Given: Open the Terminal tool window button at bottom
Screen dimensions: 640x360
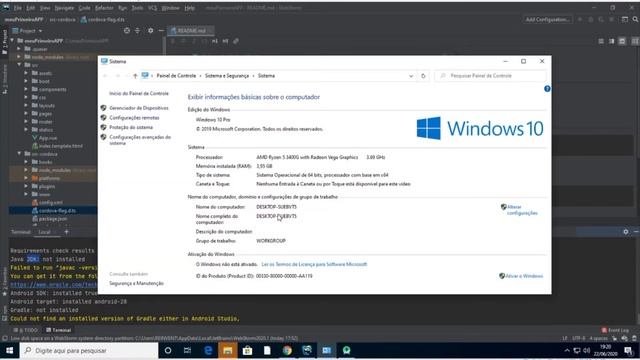Looking at the screenshot, I should pyautogui.click(x=59, y=330).
